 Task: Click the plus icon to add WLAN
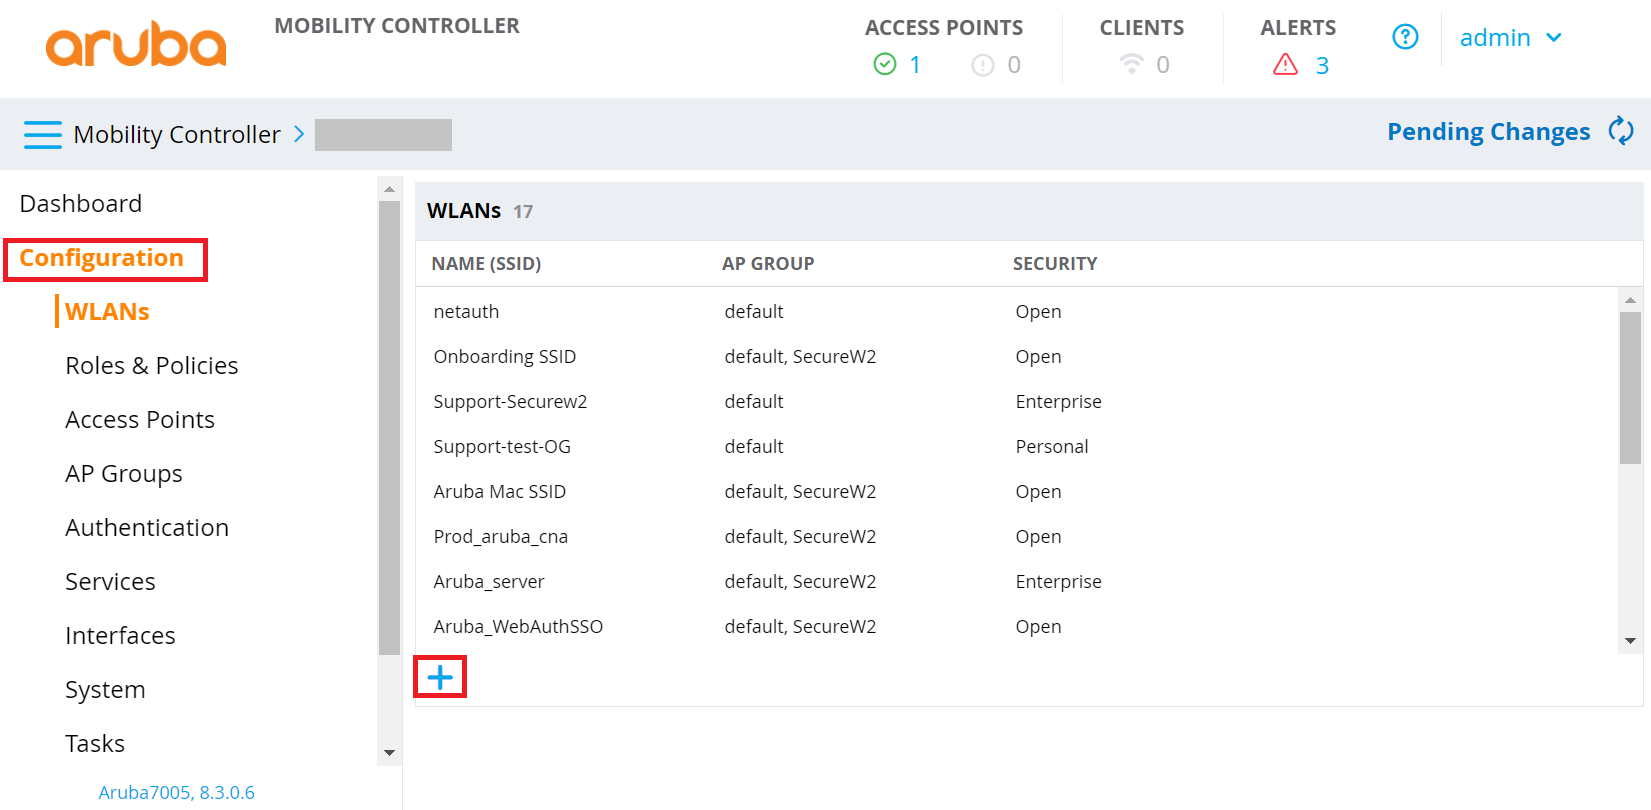coord(440,678)
